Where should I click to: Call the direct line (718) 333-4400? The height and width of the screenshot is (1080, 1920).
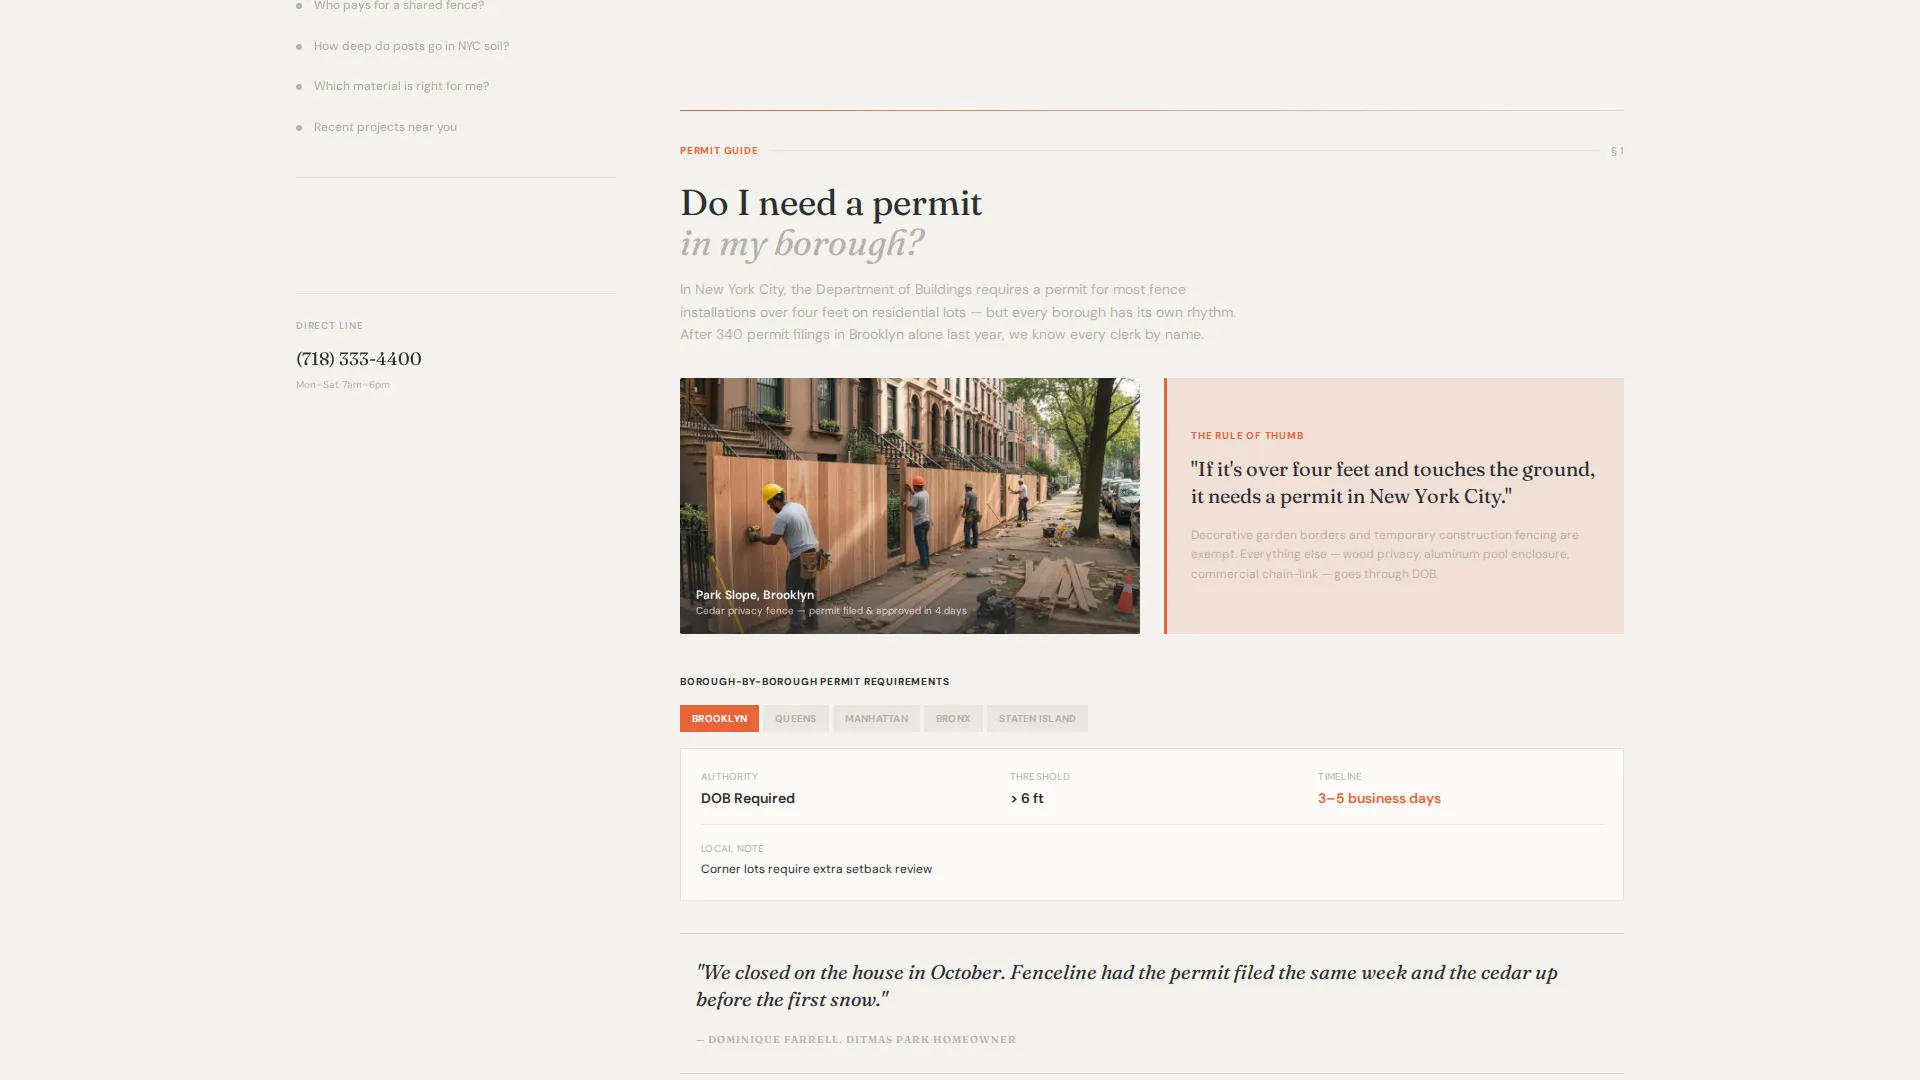click(359, 358)
